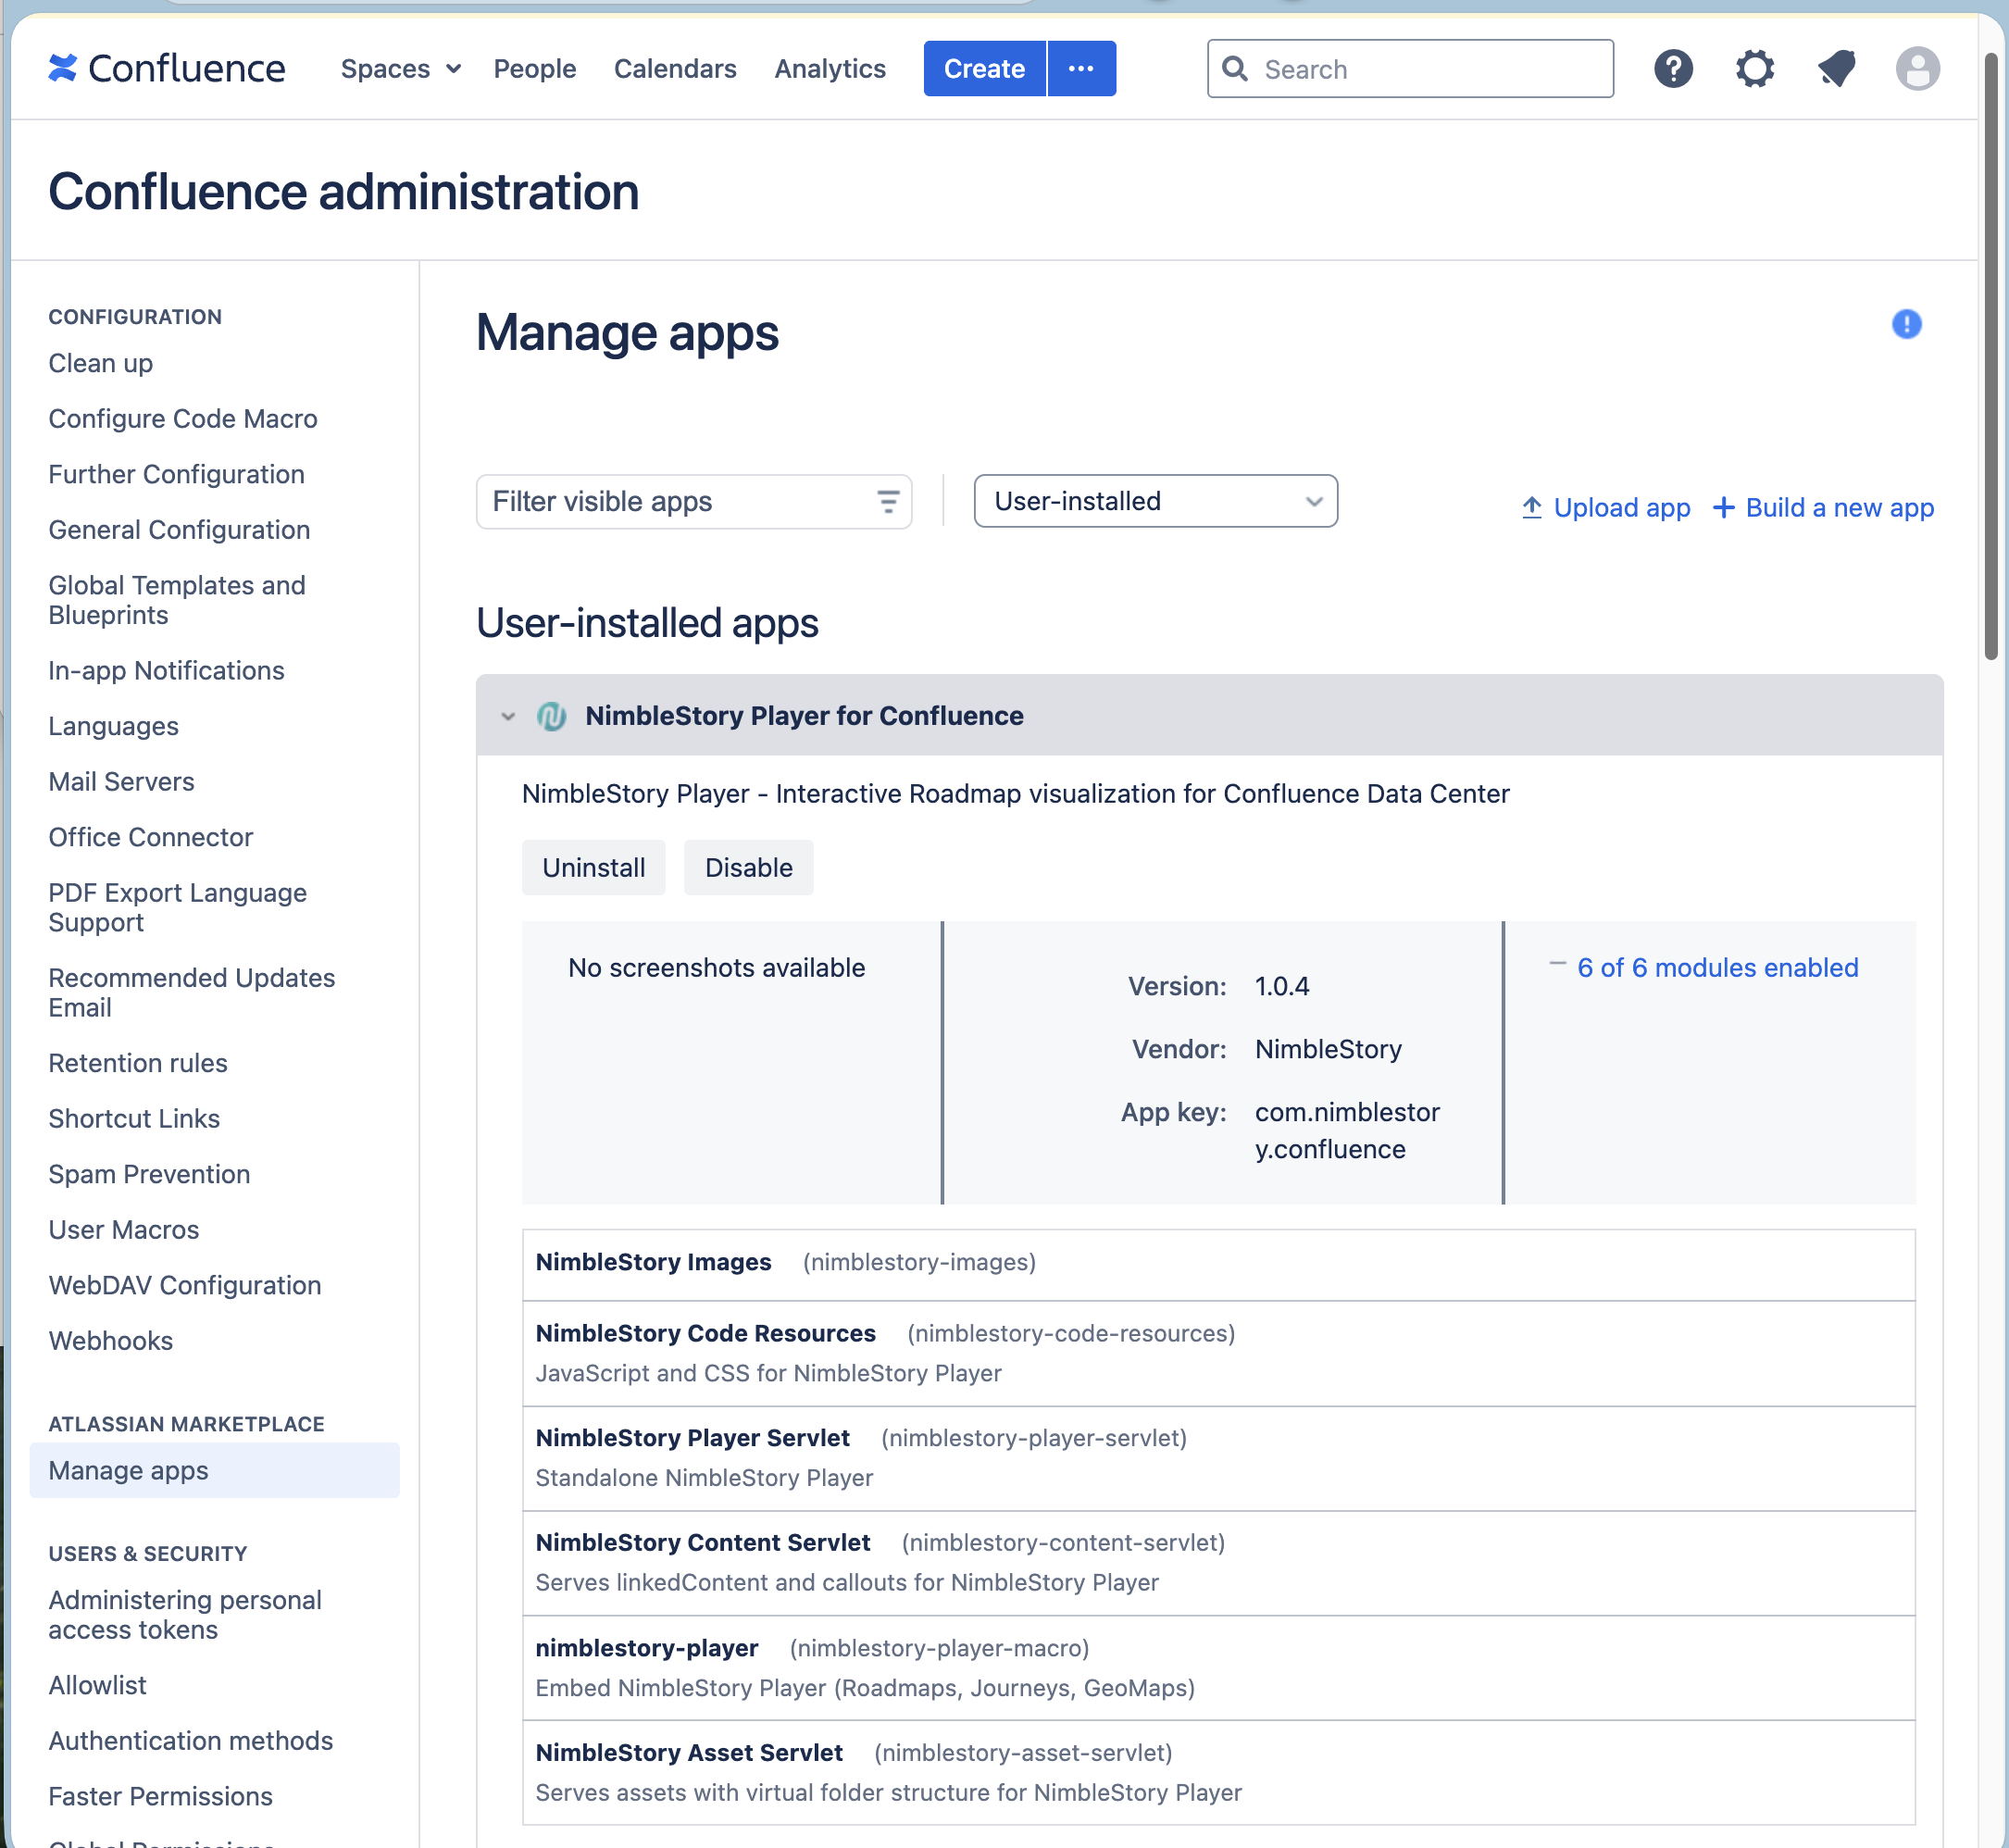Collapse the NimbleStory Player for Confluence section
The image size is (2009, 1848).
(x=508, y=716)
